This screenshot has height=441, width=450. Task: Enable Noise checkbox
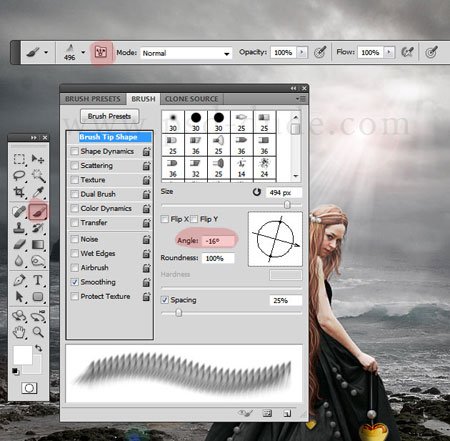point(75,239)
